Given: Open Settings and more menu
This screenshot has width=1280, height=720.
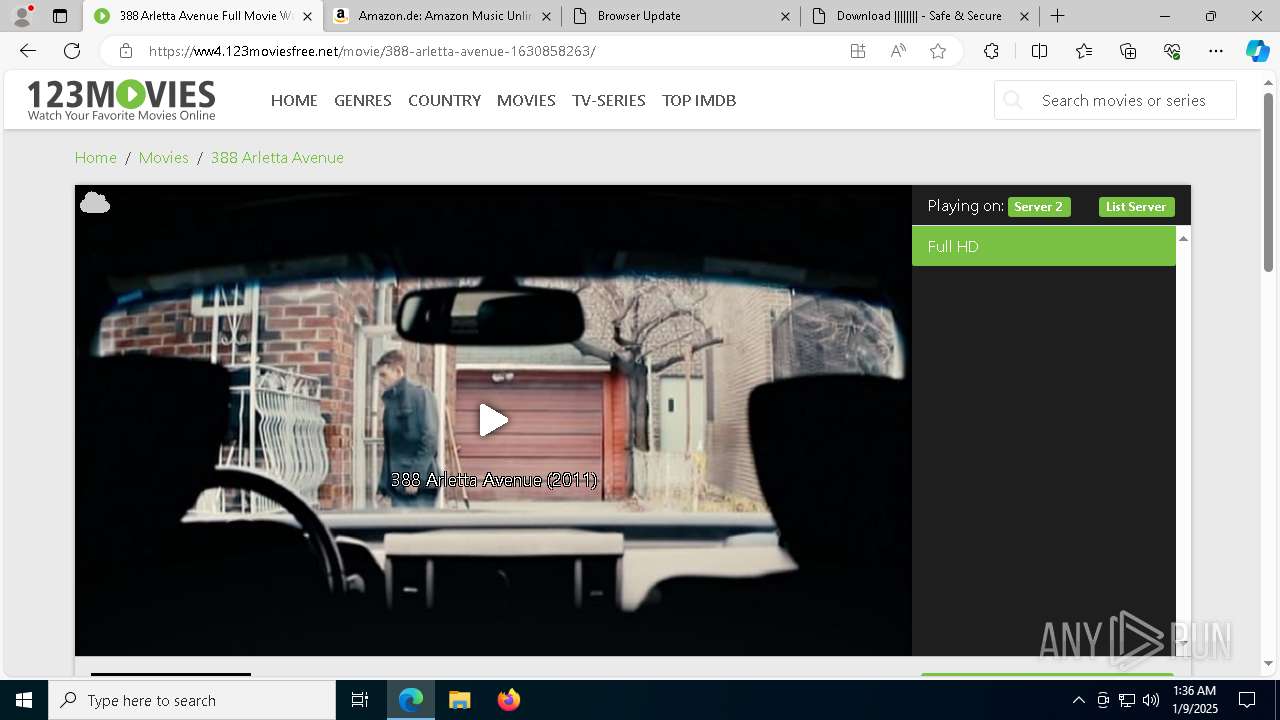Looking at the screenshot, I should click(1216, 51).
